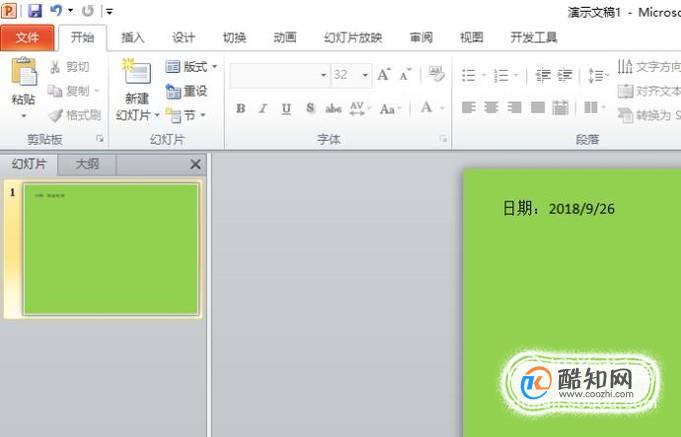Open the Customize Quick Access Toolbar arrow

(109, 12)
